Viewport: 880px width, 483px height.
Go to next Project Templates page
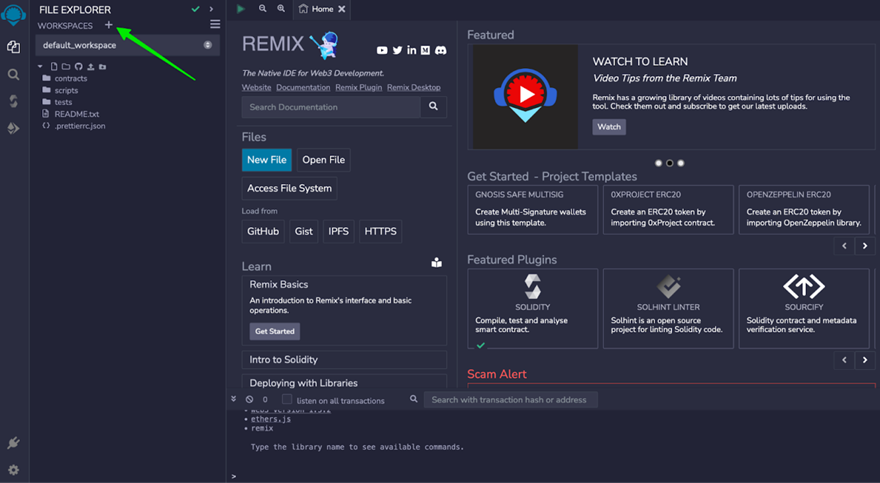(x=865, y=246)
